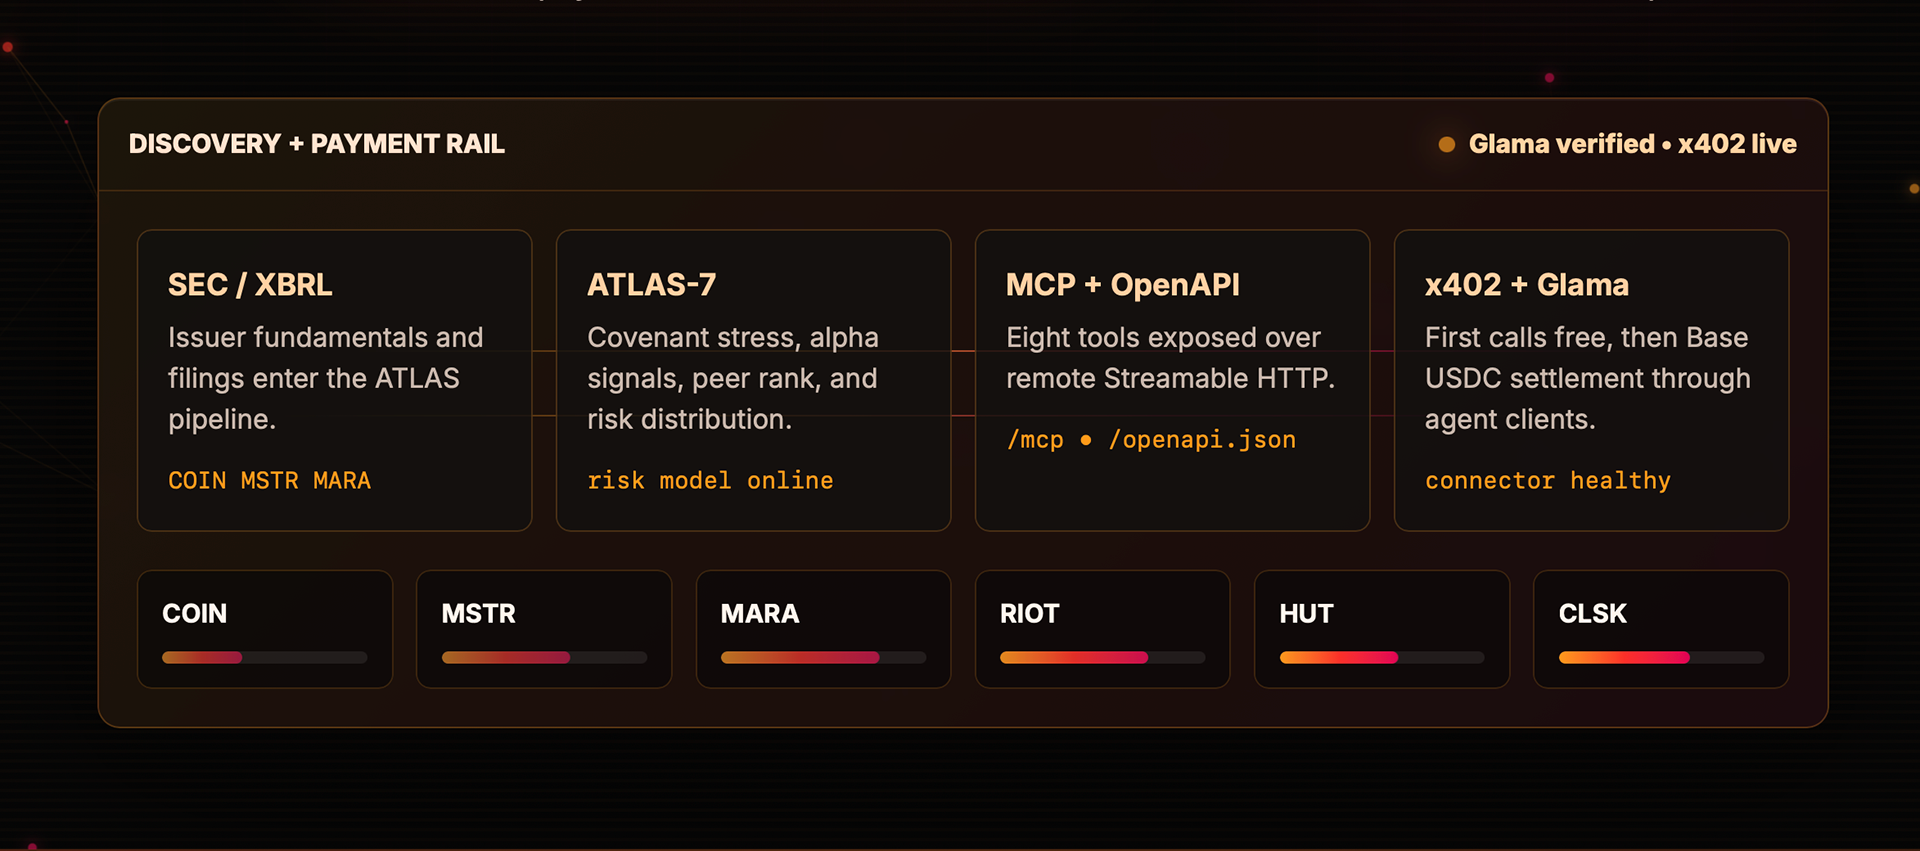Click the /mcp endpoint link
Image resolution: width=1920 pixels, height=851 pixels.
point(1035,440)
